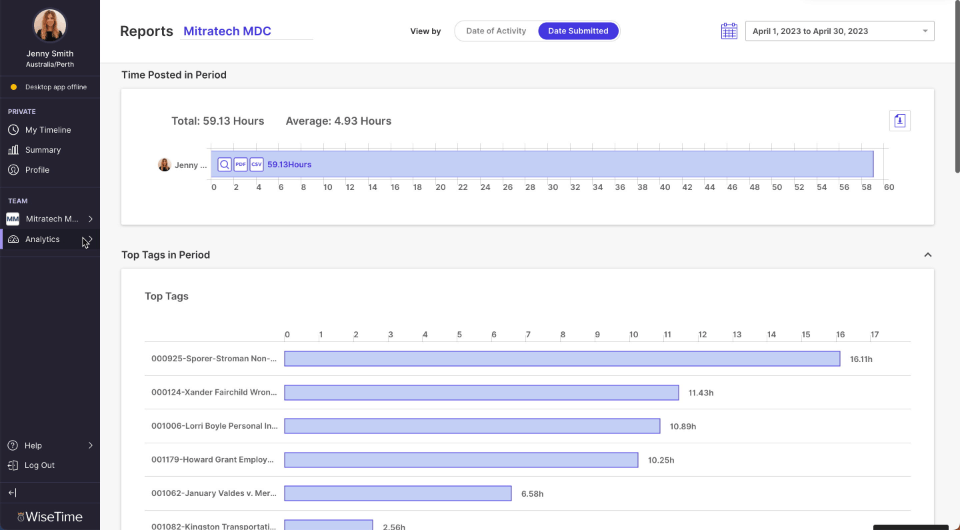Click the Mitratech MDC team name link
Image resolution: width=960 pixels, height=530 pixels.
click(x=227, y=31)
